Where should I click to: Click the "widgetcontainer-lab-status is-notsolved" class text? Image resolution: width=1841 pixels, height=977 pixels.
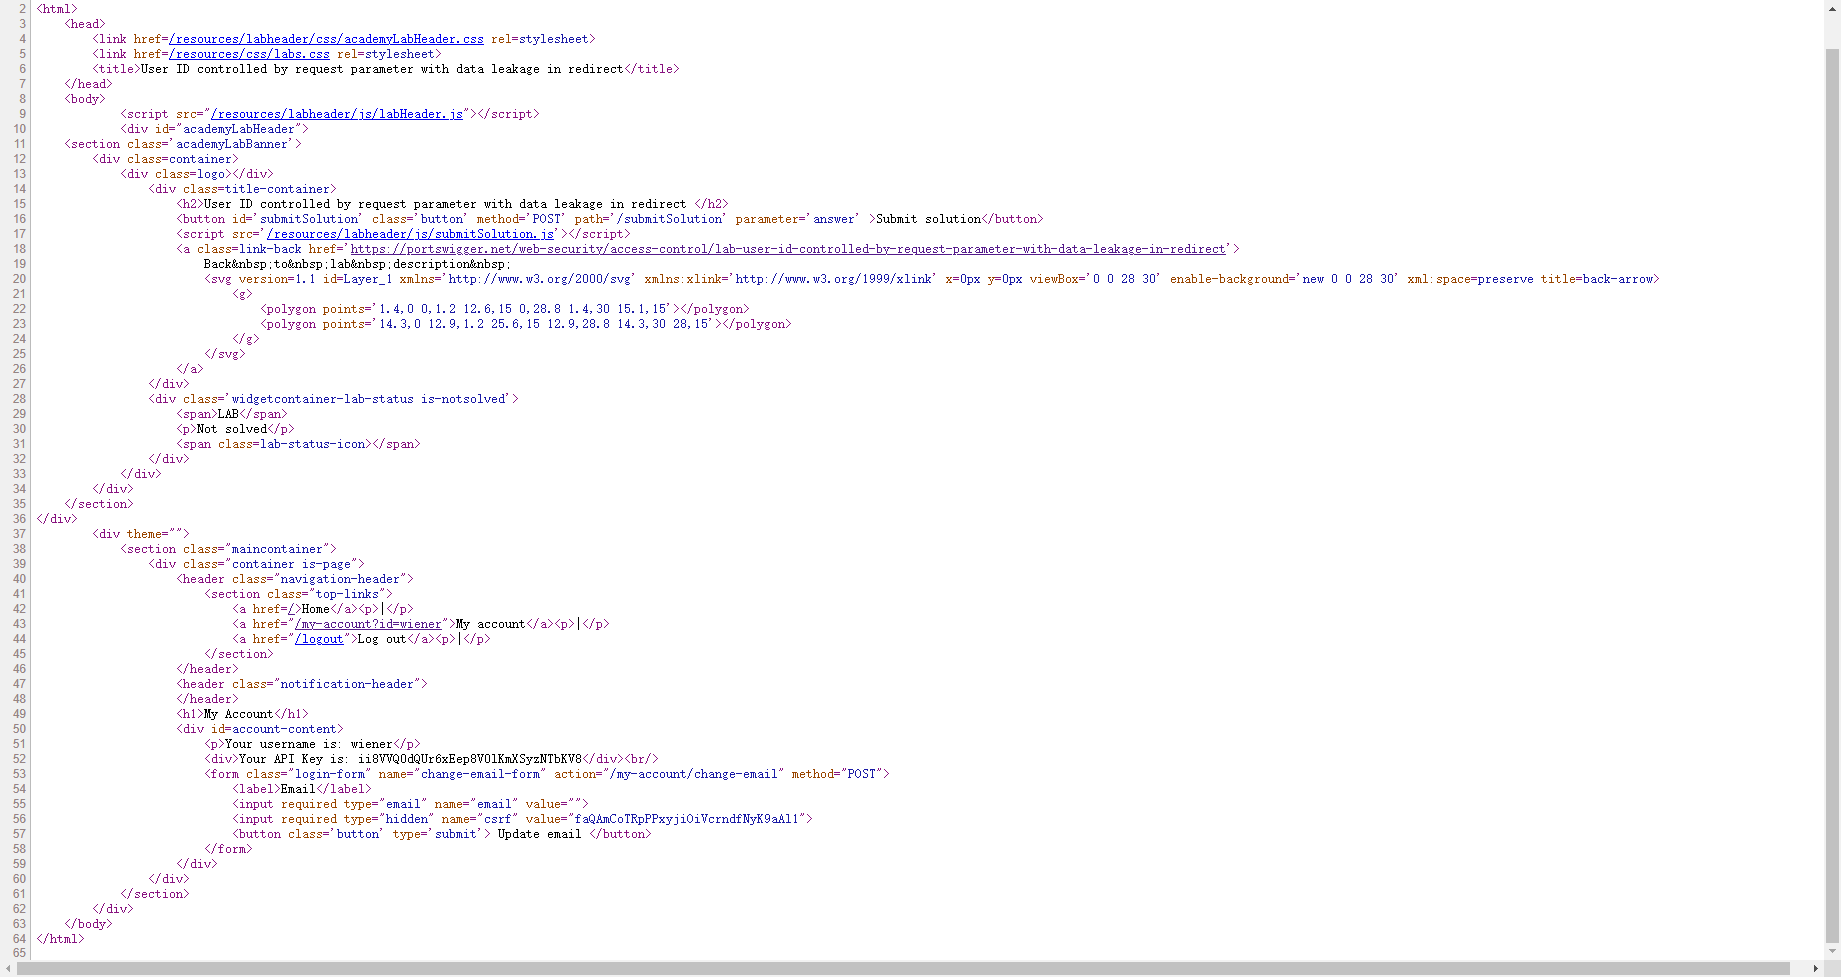[x=368, y=399]
